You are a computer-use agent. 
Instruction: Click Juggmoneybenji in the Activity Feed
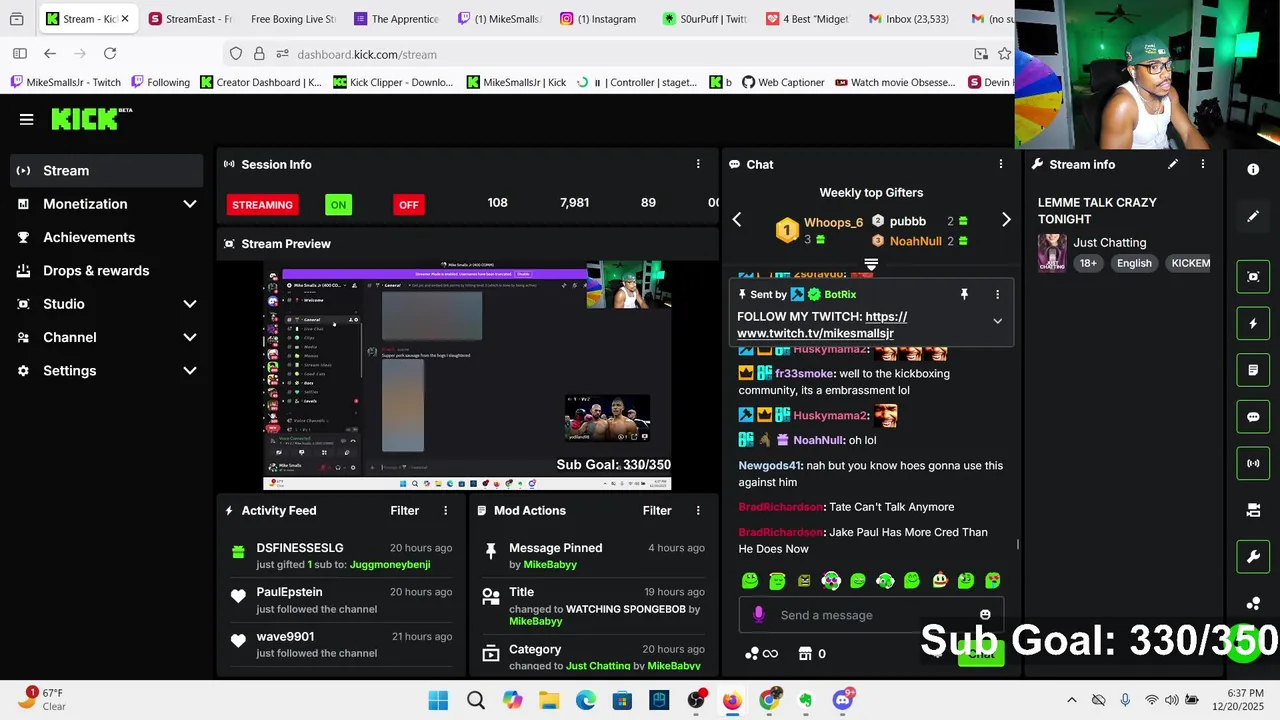[390, 565]
